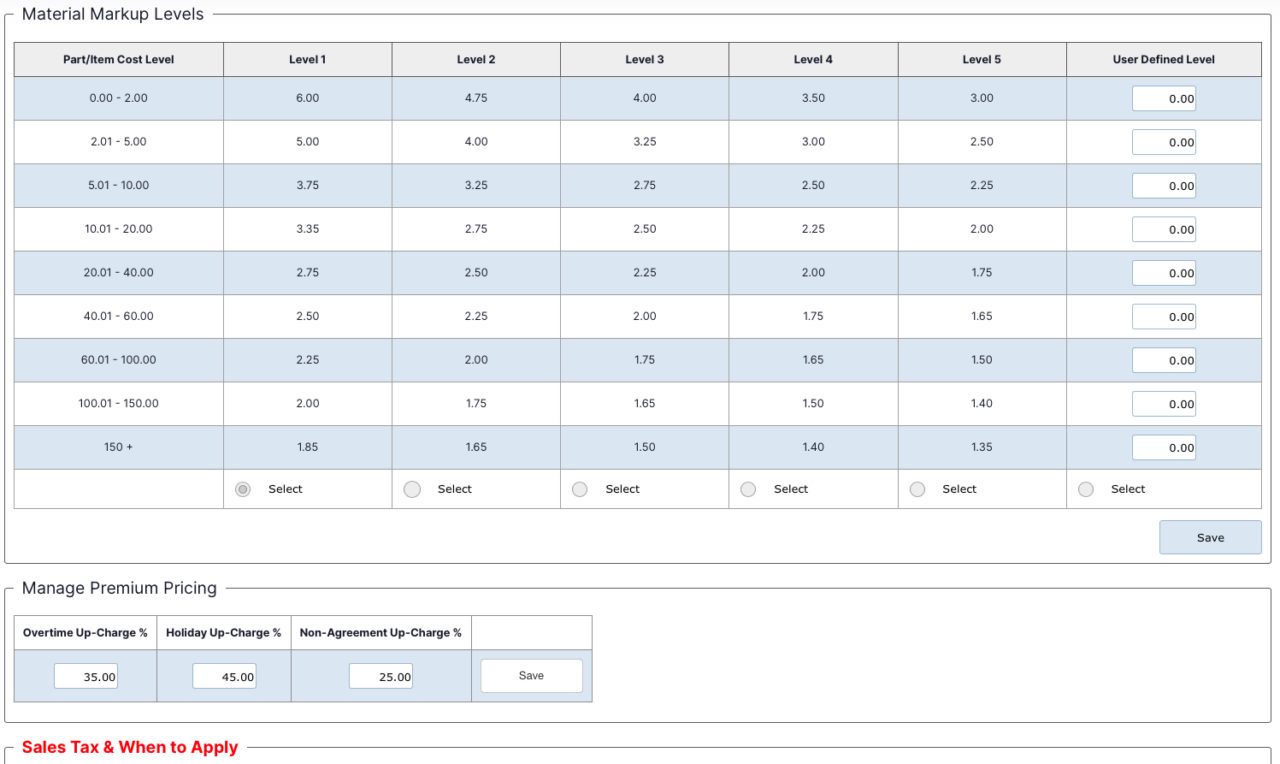Edit user defined value for 2.01 - 5.00
The height and width of the screenshot is (764, 1280).
(1164, 142)
